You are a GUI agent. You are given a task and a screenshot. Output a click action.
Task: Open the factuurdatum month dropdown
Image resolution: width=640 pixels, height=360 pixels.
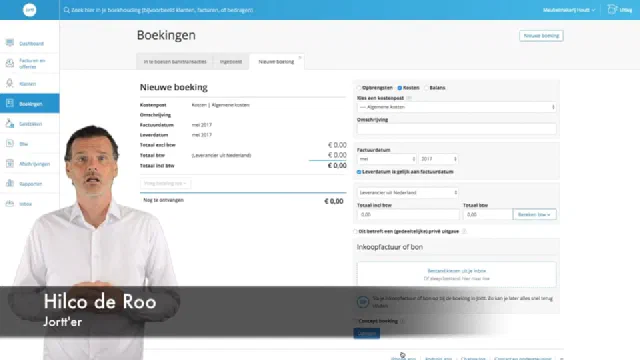coord(387,159)
